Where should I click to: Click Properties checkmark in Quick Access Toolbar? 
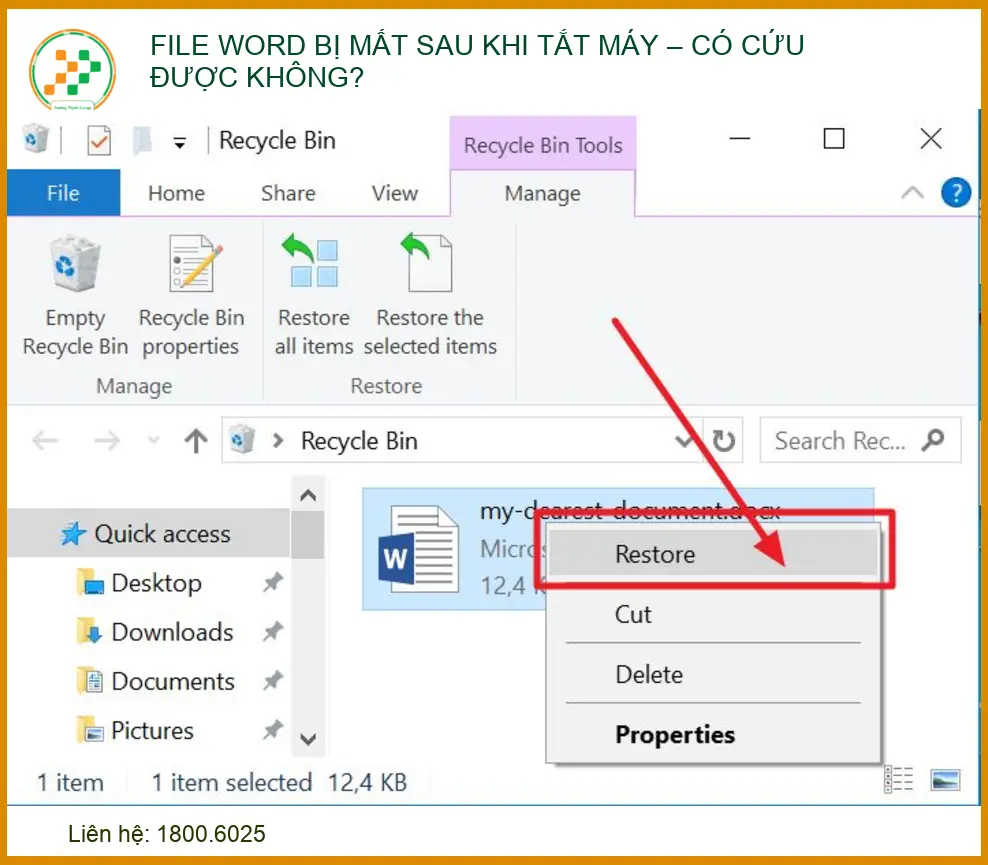99,141
